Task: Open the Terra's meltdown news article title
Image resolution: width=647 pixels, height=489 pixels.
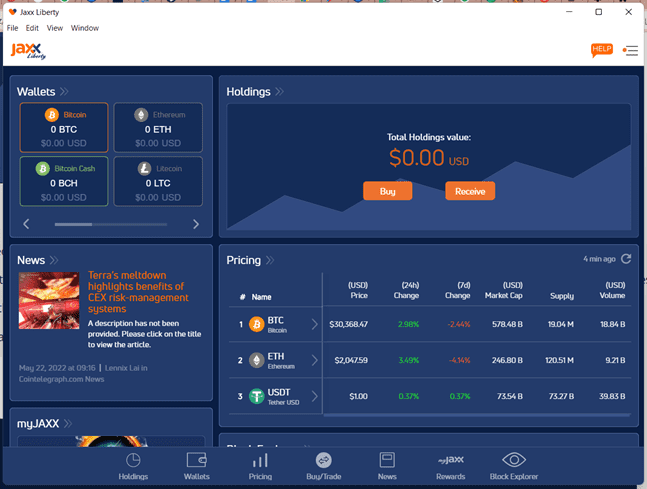Action: 138,292
